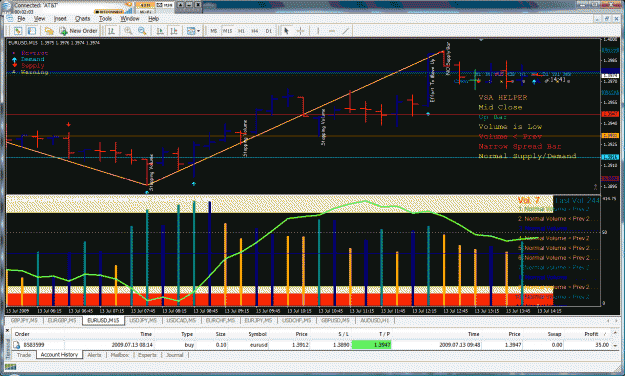Select the vertical line tool

coord(318,31)
